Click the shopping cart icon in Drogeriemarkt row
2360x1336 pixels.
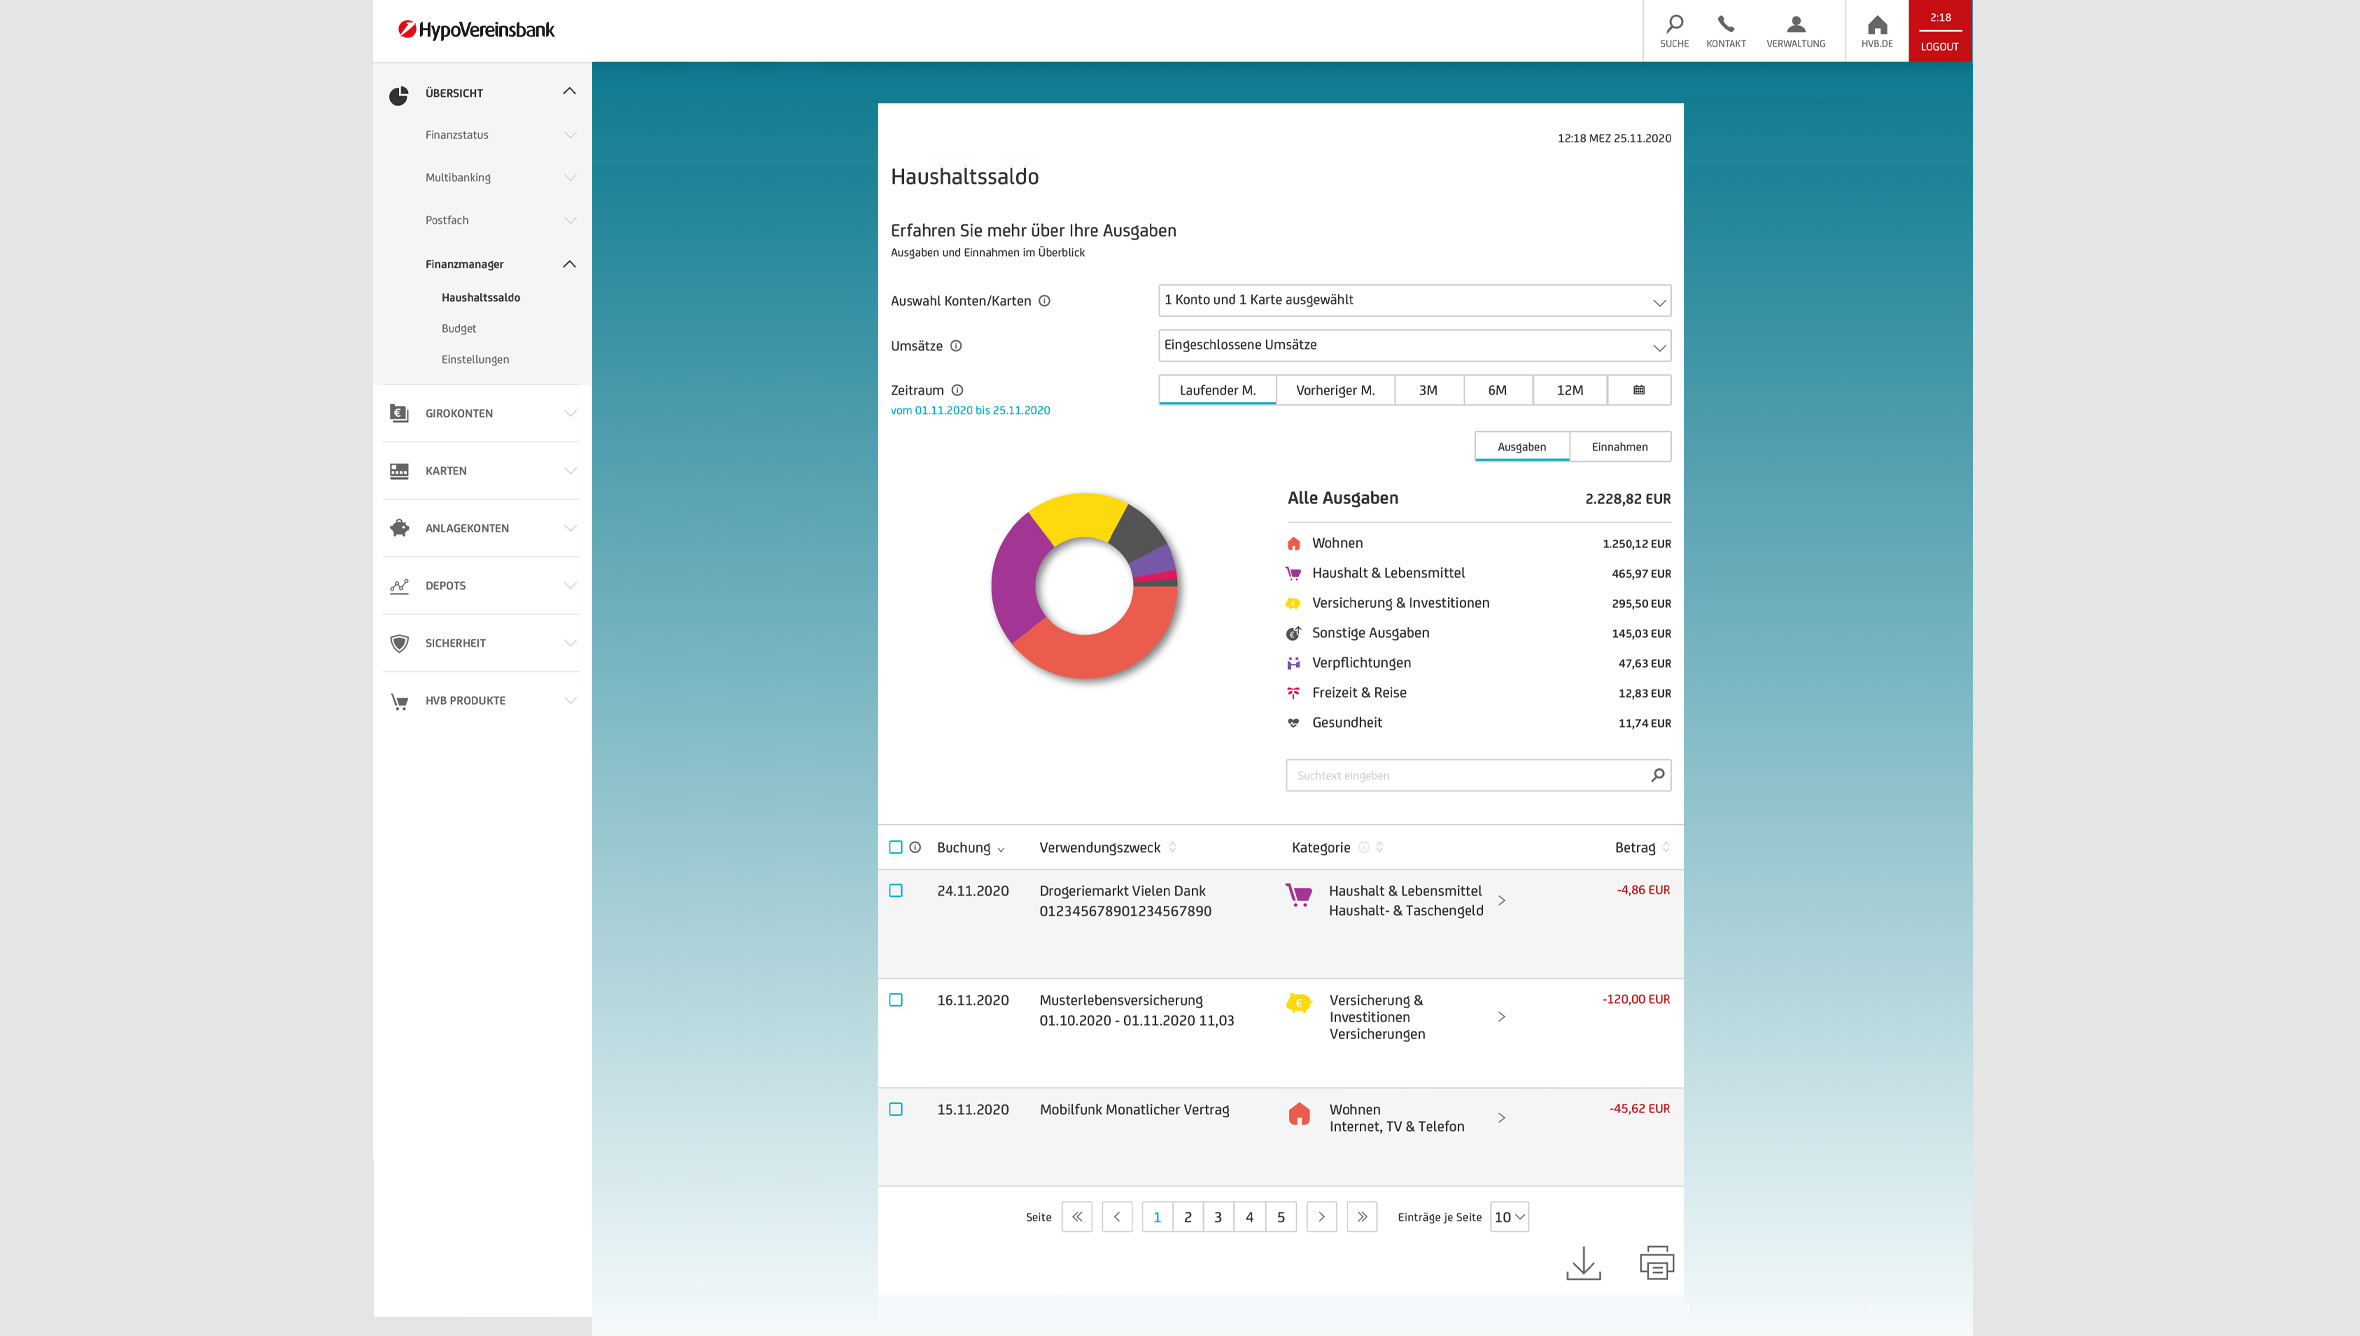pos(1298,895)
